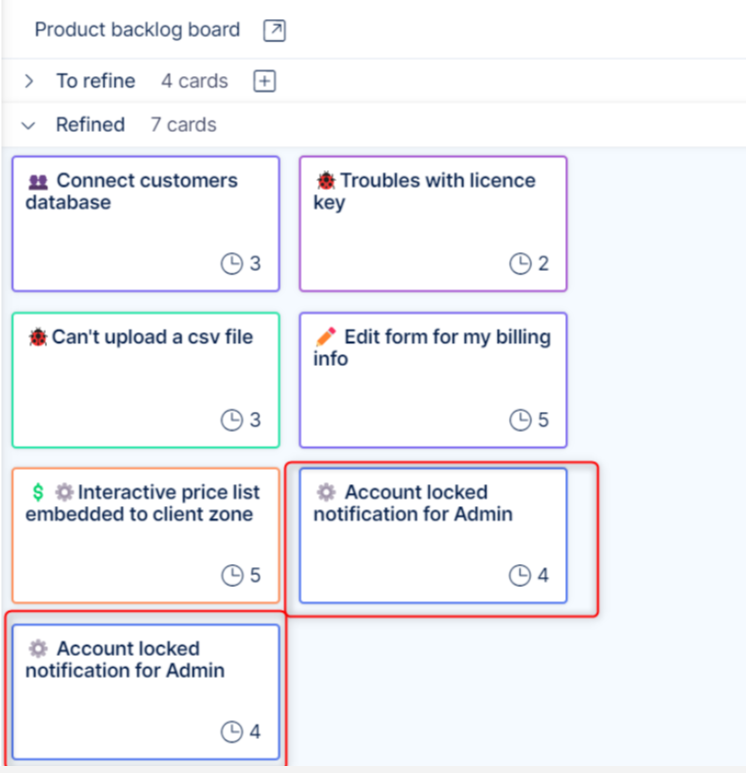The image size is (746, 773).
Task: Open Edit form for my billing info title
Action: tap(447, 337)
